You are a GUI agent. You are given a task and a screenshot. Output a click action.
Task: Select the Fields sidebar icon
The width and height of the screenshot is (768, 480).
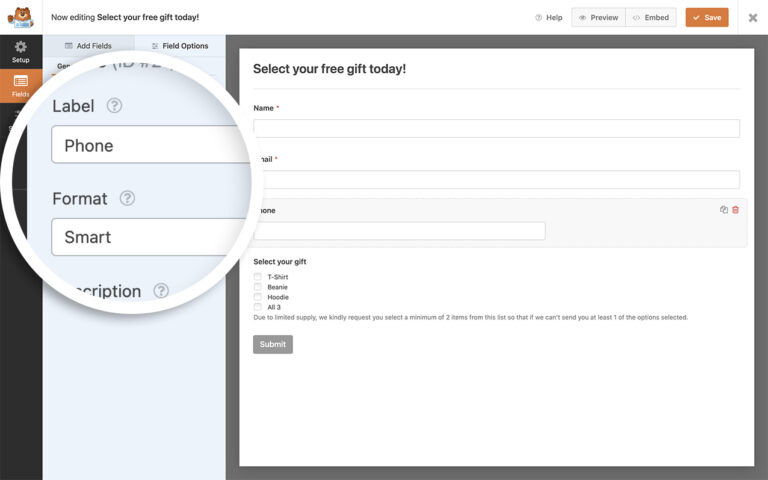coord(21,86)
